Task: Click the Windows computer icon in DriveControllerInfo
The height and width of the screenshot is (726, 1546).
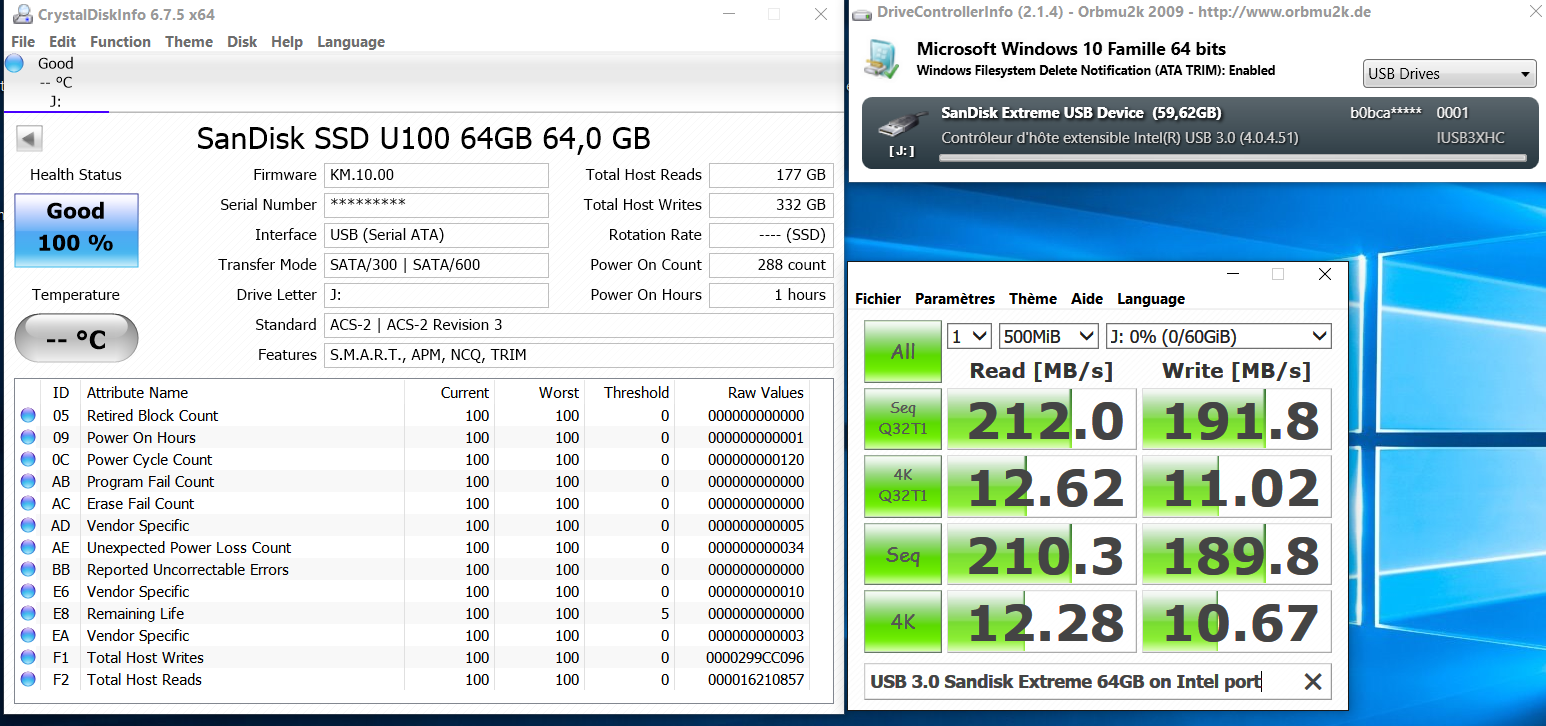Action: [x=882, y=59]
